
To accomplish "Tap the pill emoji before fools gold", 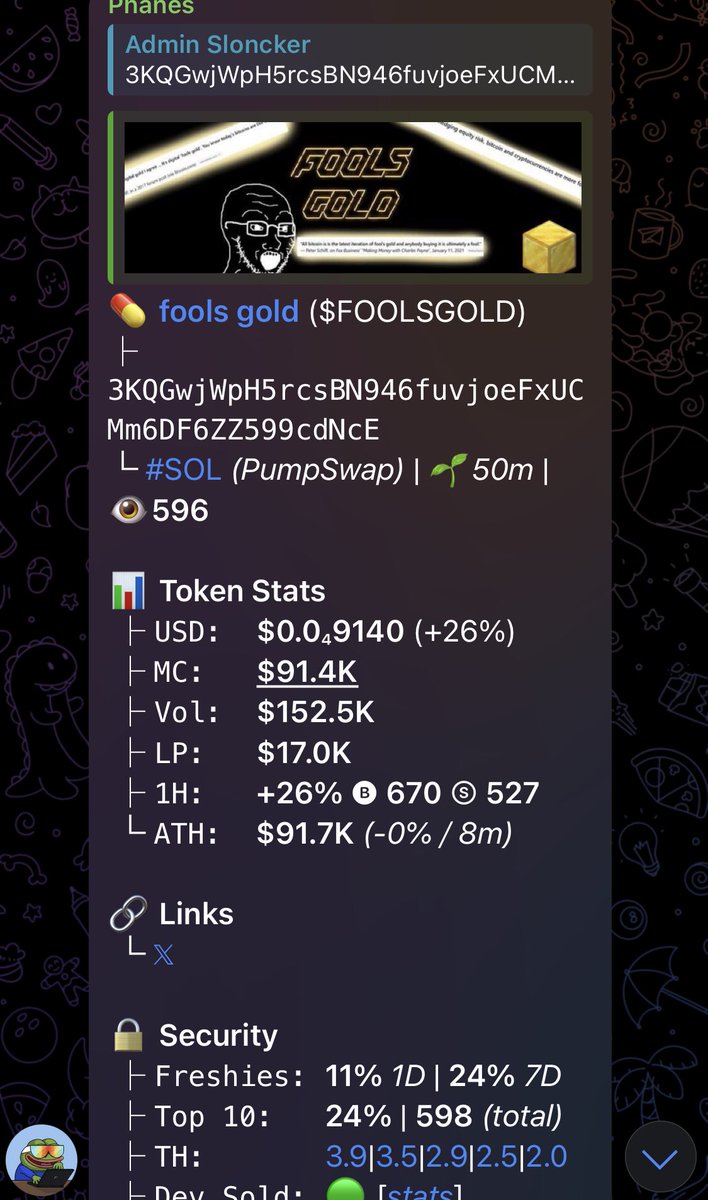I will tap(127, 312).
